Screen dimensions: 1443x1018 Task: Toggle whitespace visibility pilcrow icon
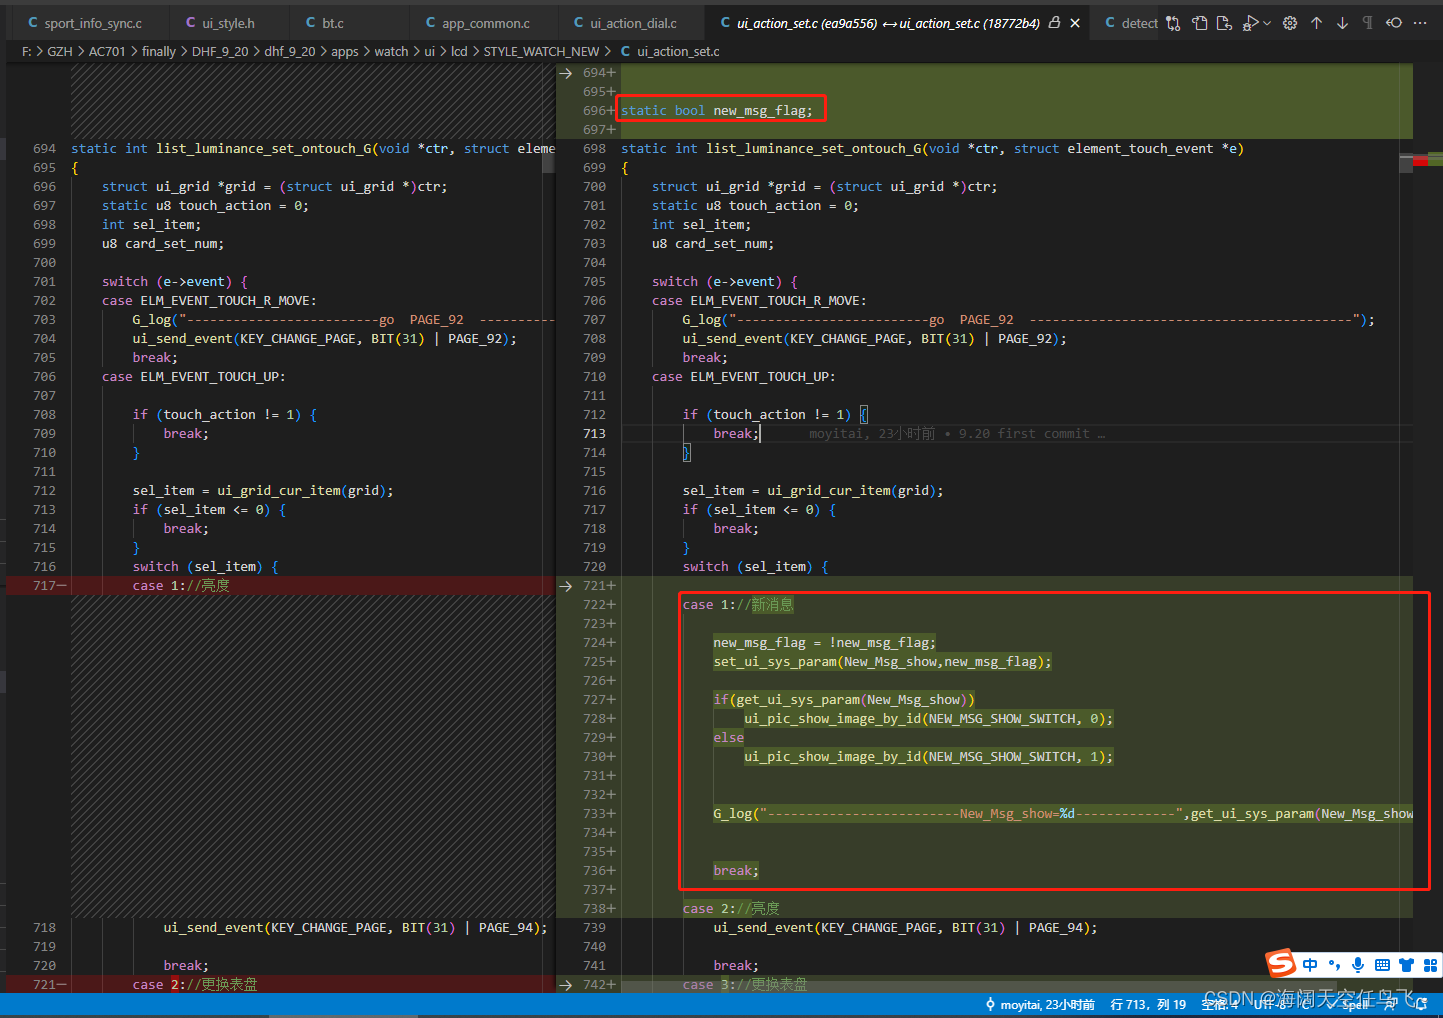[1367, 23]
